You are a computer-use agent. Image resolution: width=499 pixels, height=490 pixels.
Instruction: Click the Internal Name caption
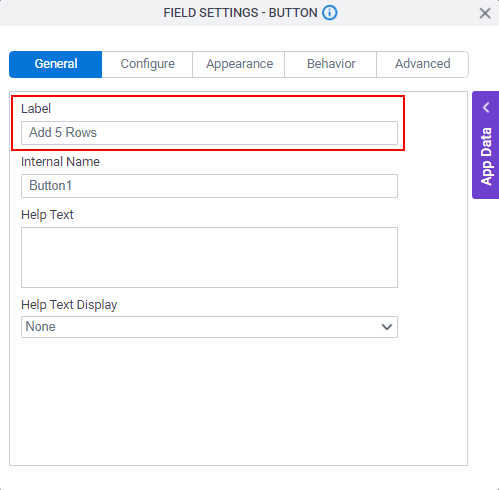(x=60, y=162)
